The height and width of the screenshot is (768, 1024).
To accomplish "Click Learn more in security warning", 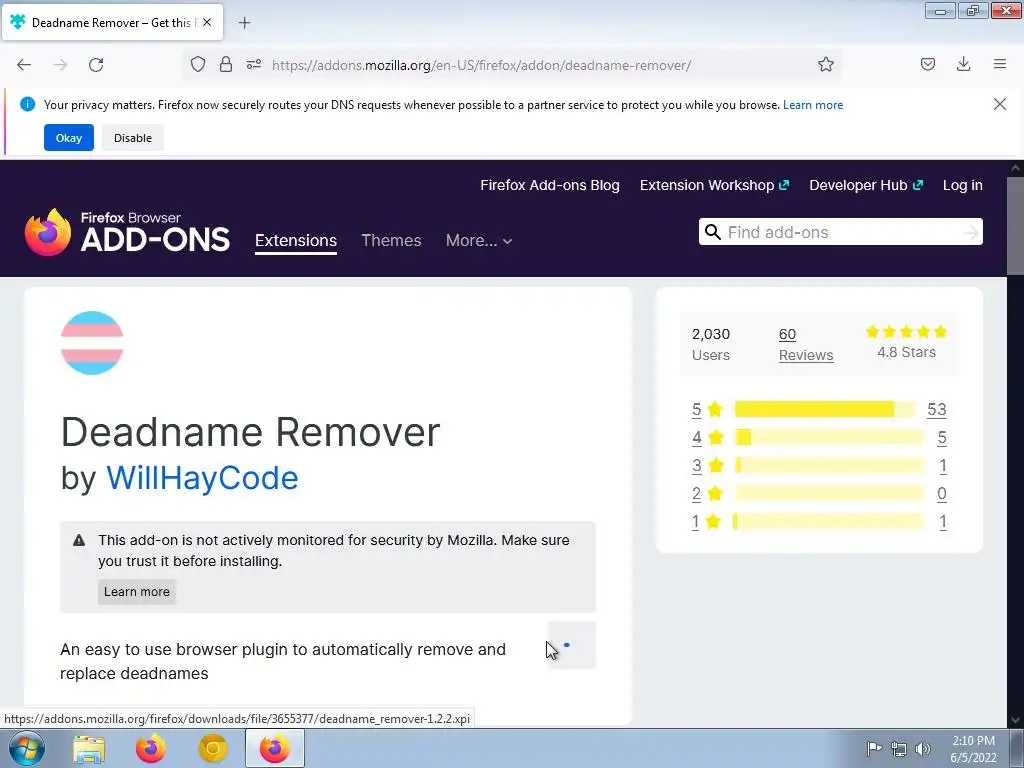I will coord(136,592).
